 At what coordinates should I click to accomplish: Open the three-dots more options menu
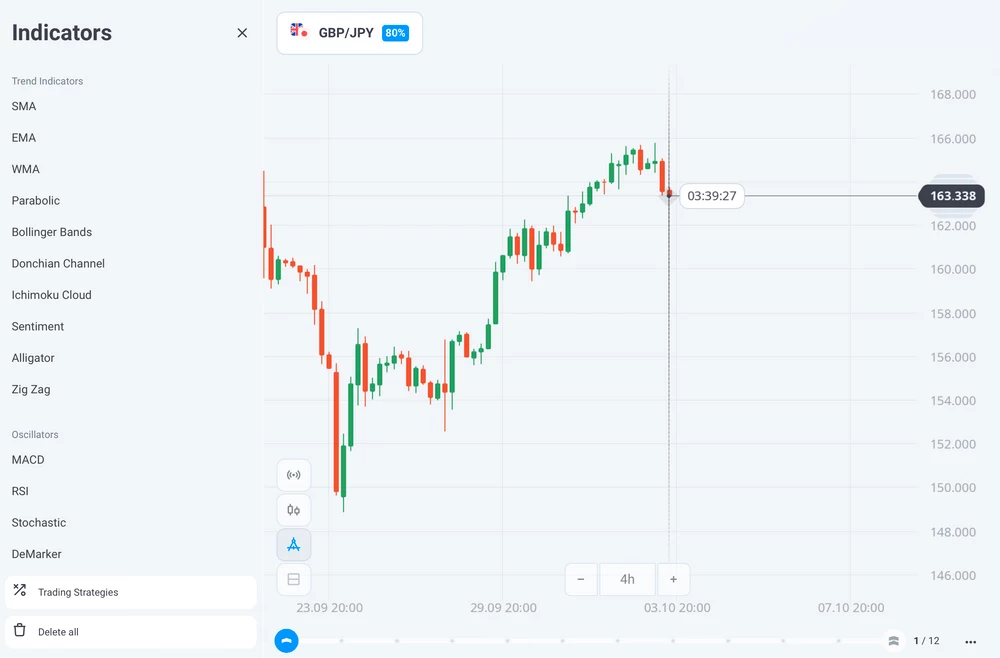click(970, 641)
